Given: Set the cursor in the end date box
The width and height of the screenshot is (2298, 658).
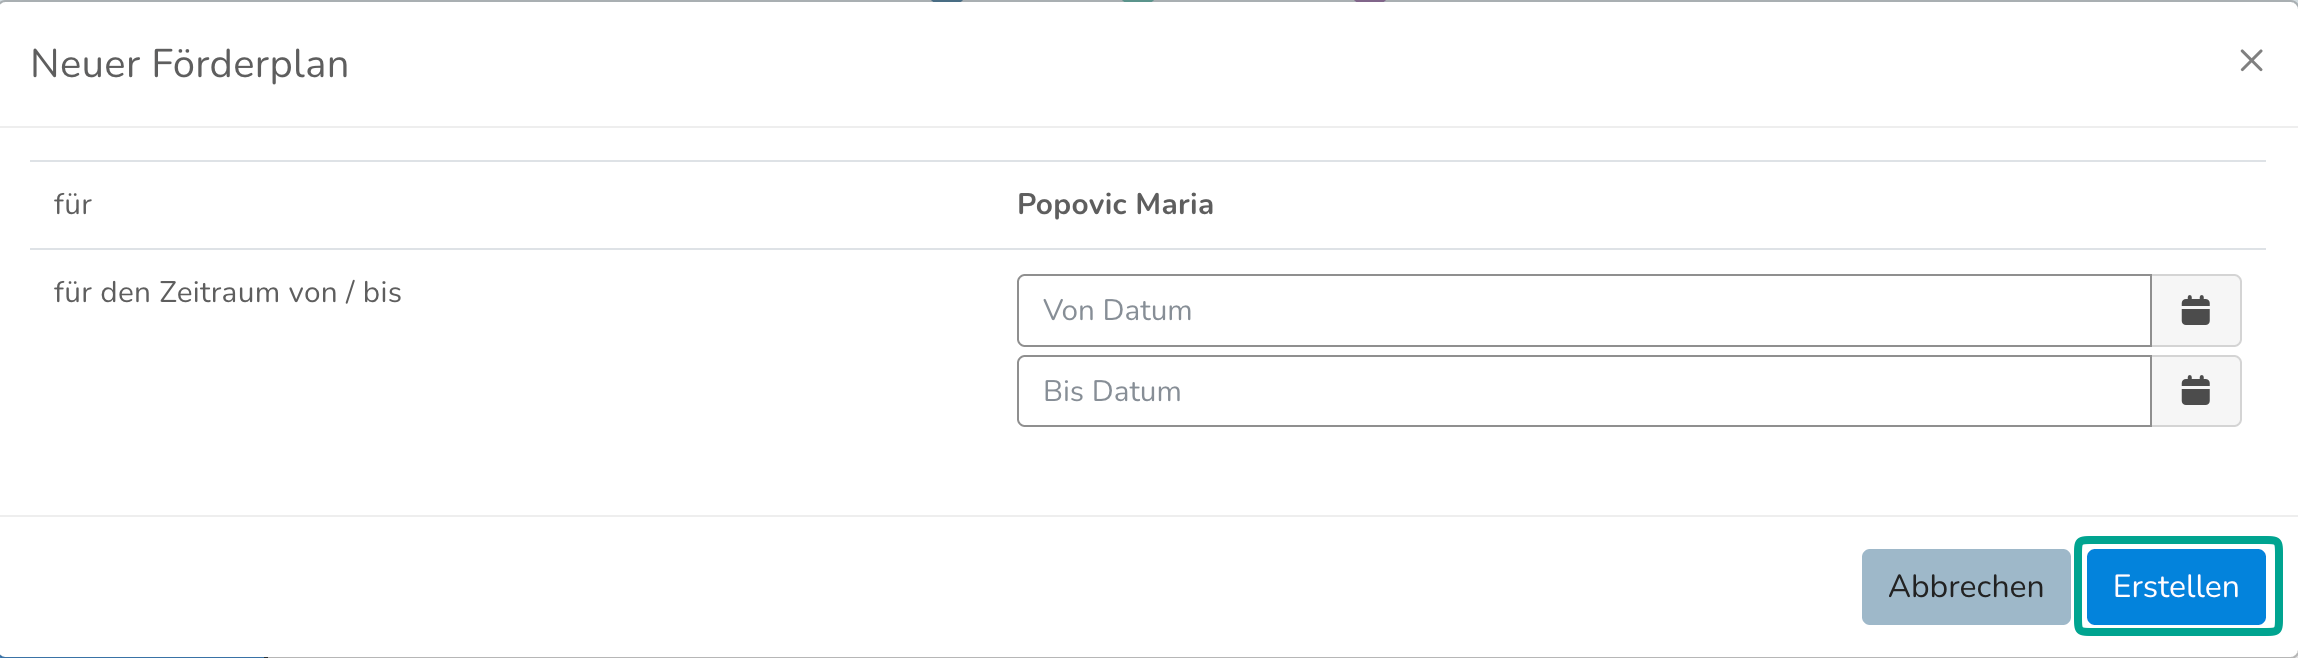Looking at the screenshot, I should tap(1583, 391).
